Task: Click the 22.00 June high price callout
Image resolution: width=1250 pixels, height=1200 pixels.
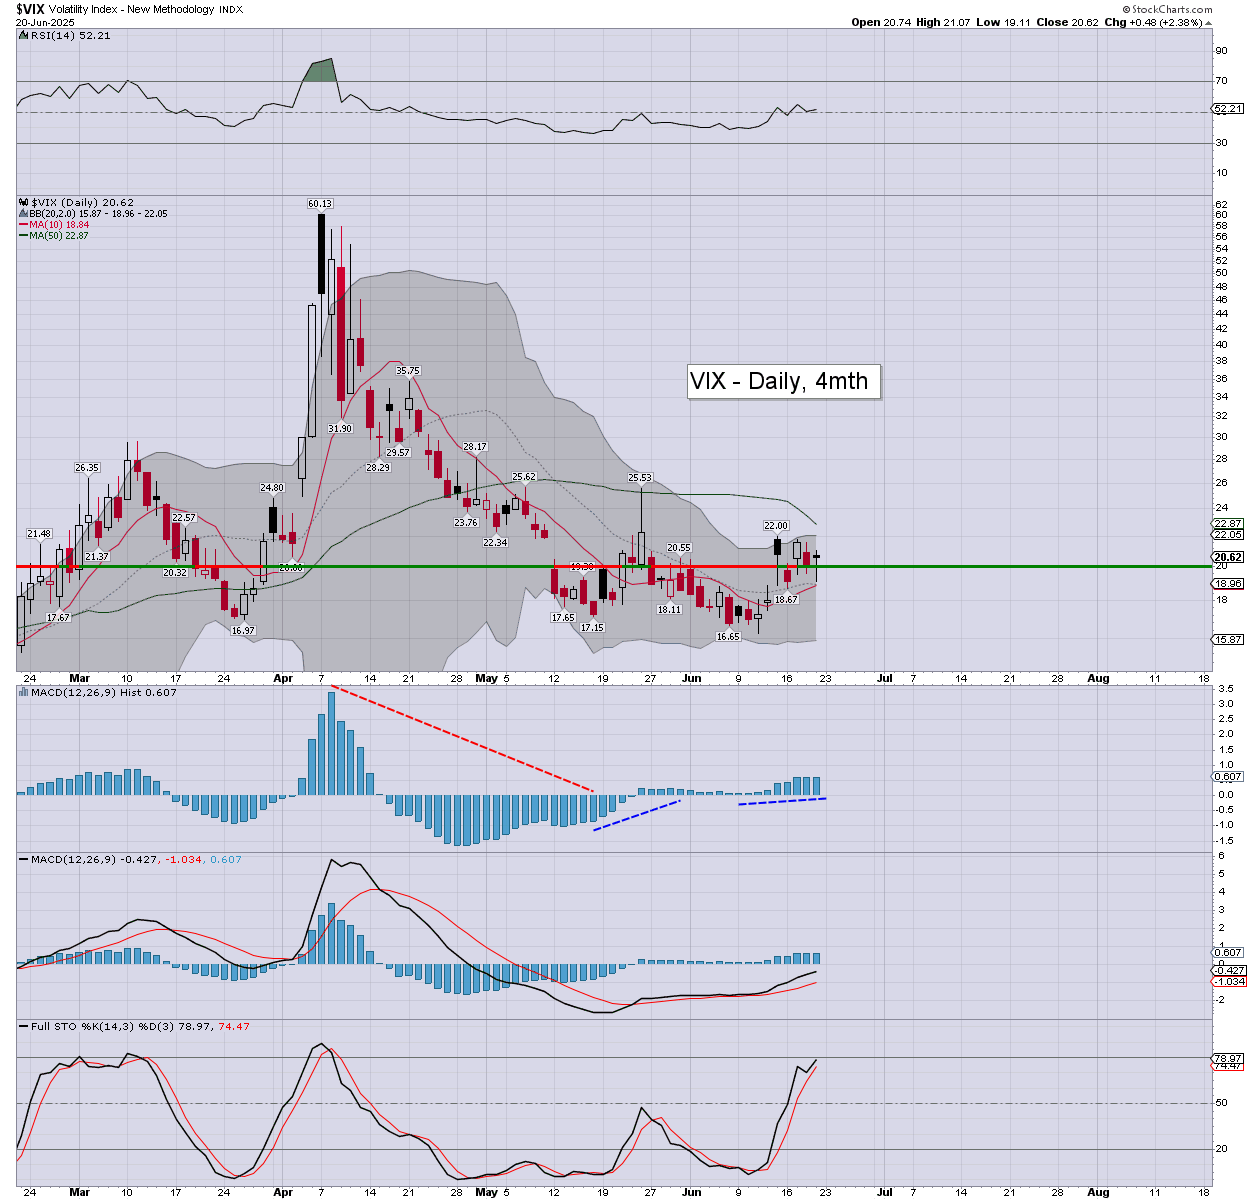Action: [x=776, y=526]
